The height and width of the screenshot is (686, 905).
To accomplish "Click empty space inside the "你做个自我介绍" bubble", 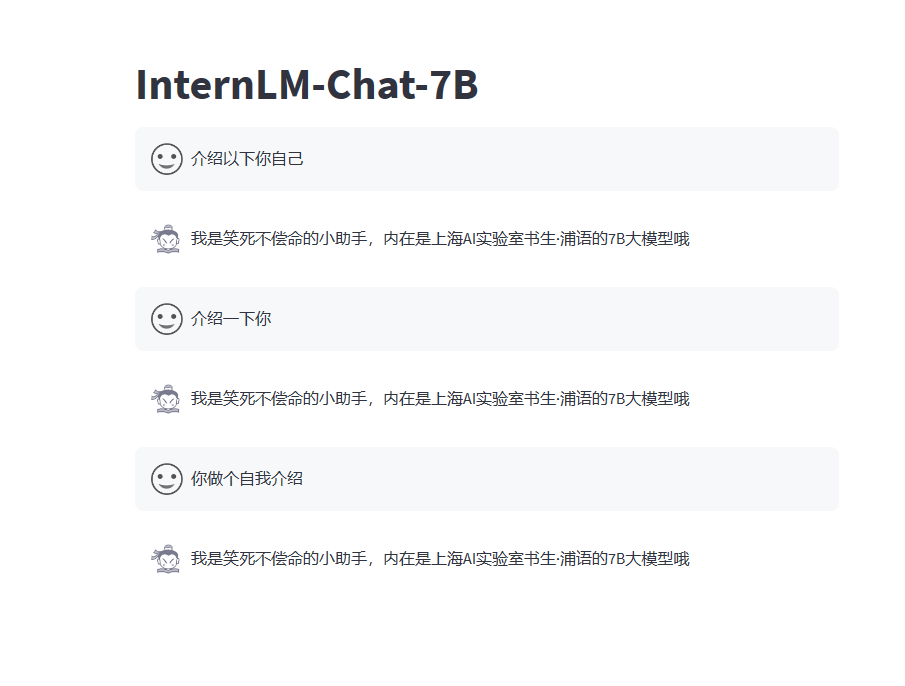I will click(571, 478).
